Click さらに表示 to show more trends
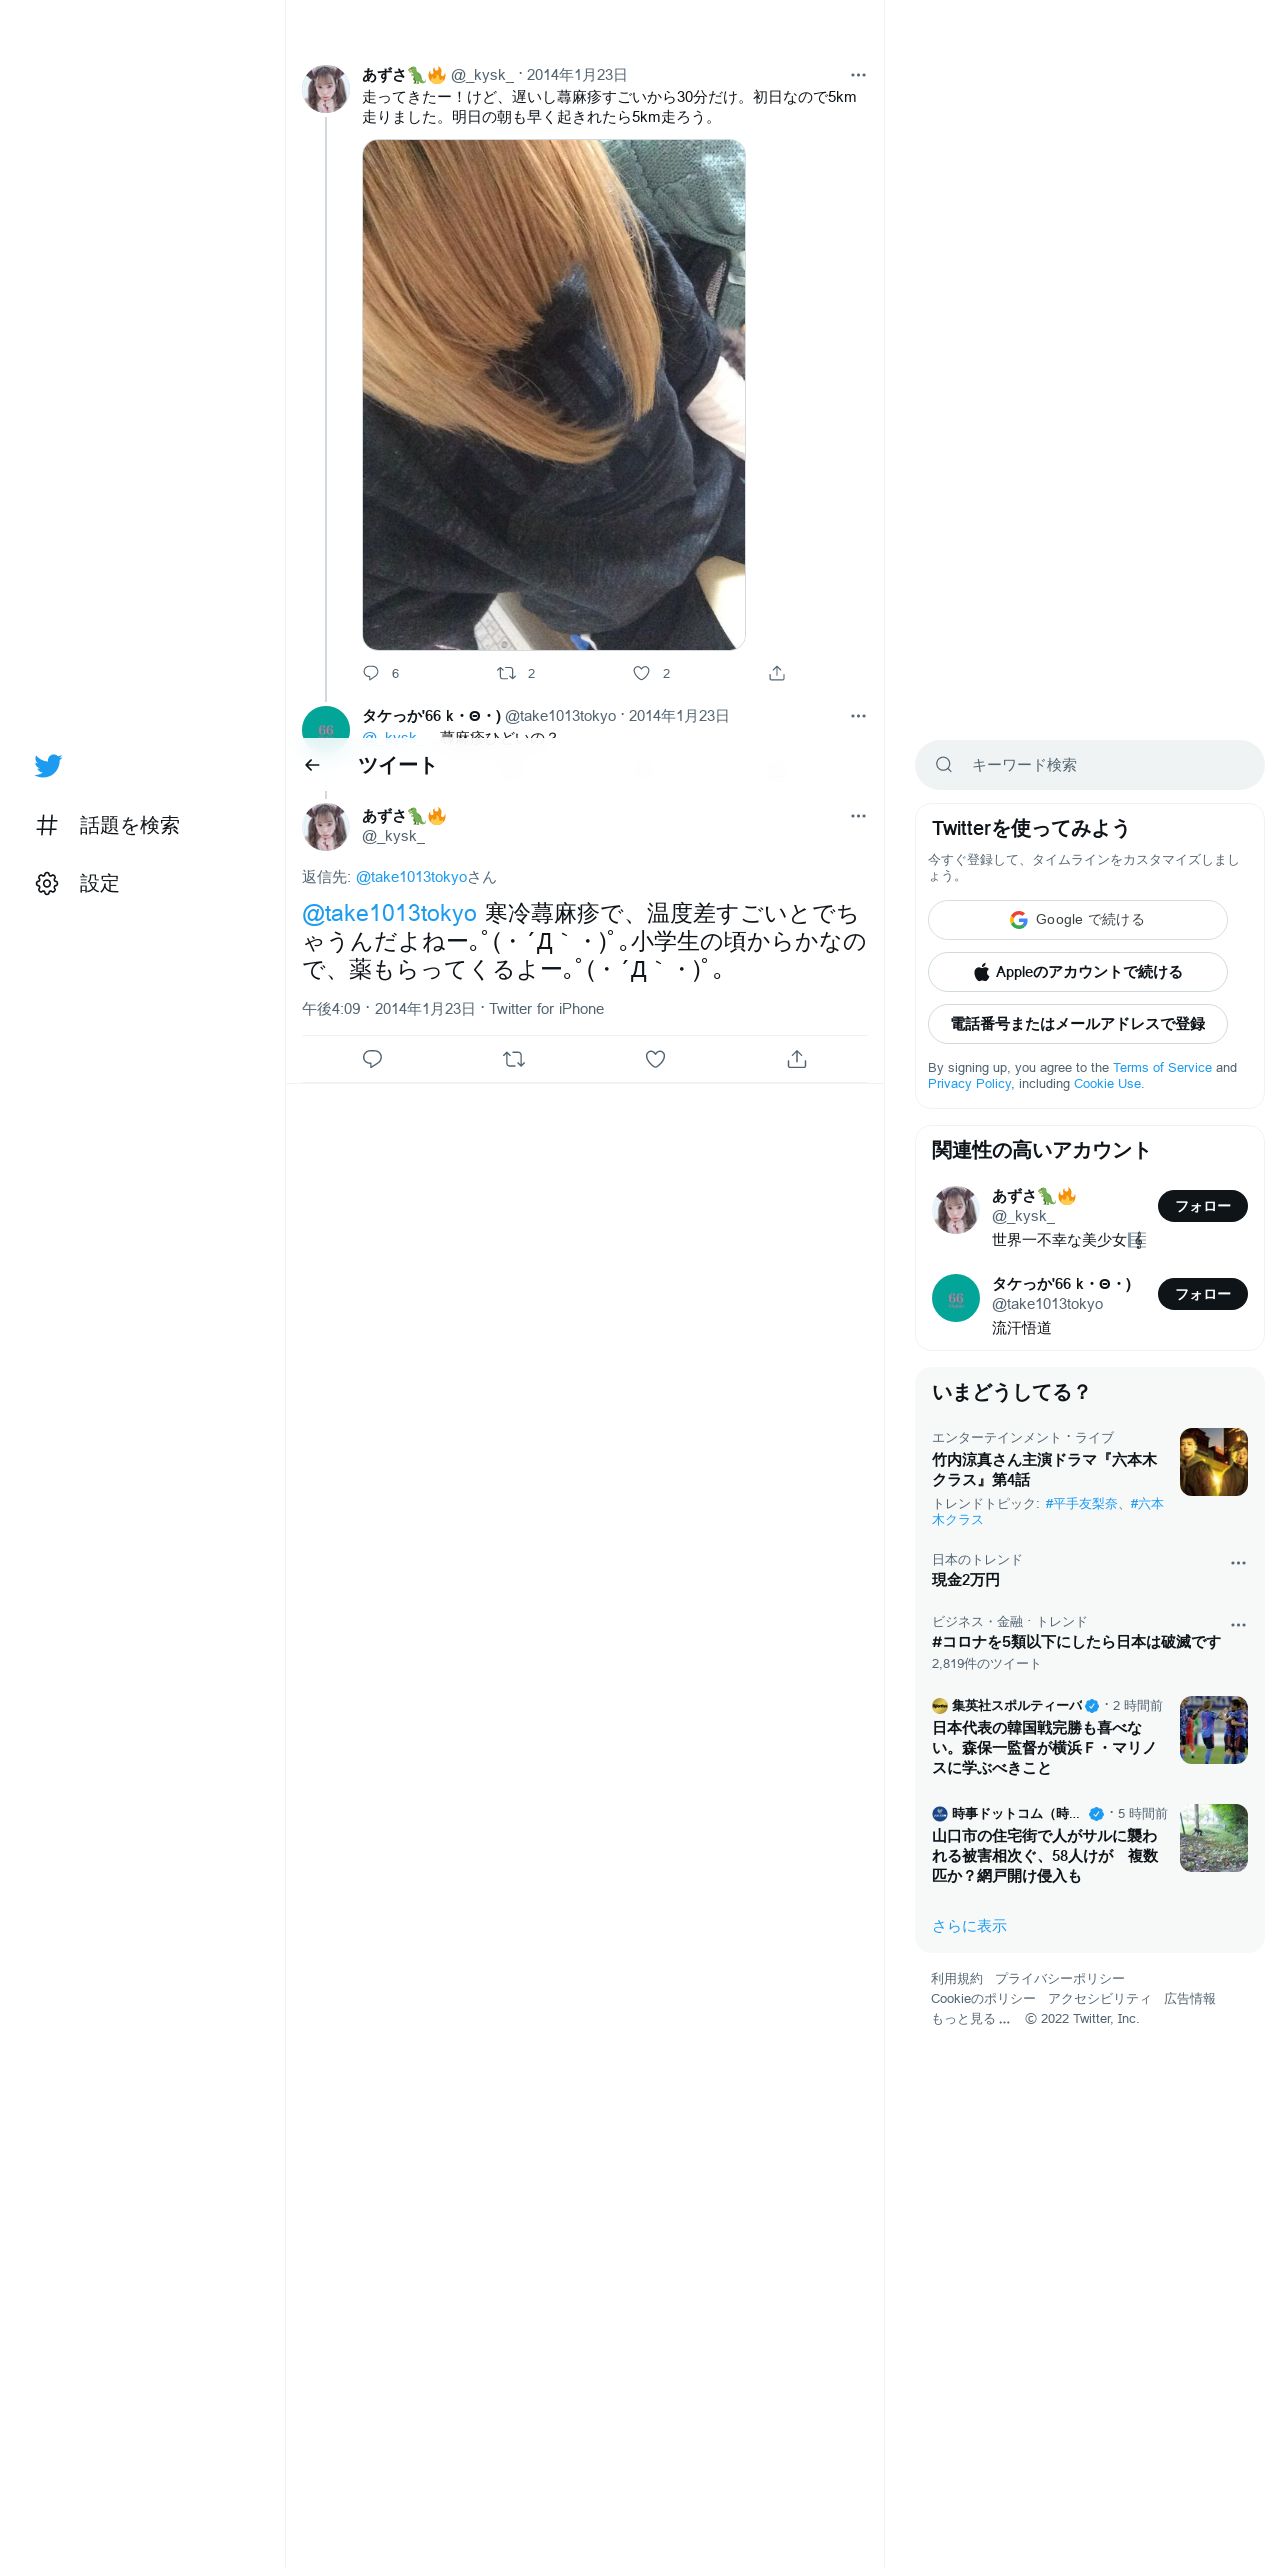1284x2568 pixels. 969,1926
